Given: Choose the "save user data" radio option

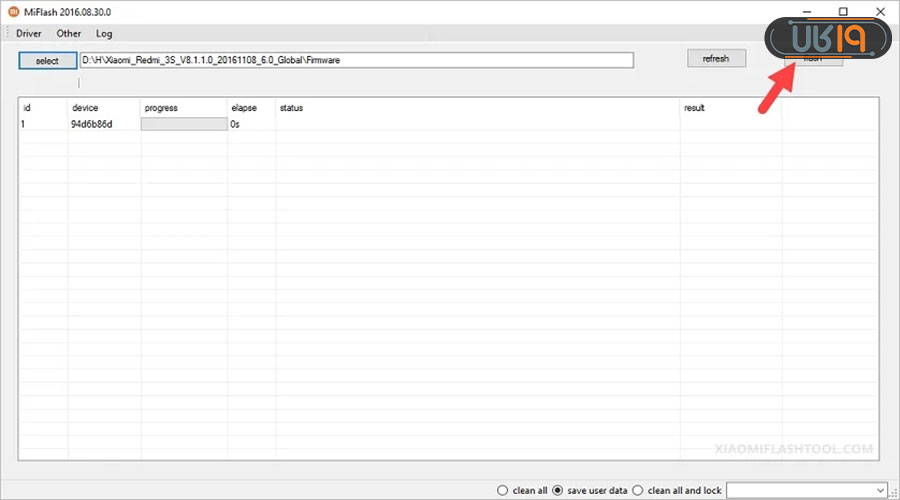Looking at the screenshot, I should [x=558, y=490].
